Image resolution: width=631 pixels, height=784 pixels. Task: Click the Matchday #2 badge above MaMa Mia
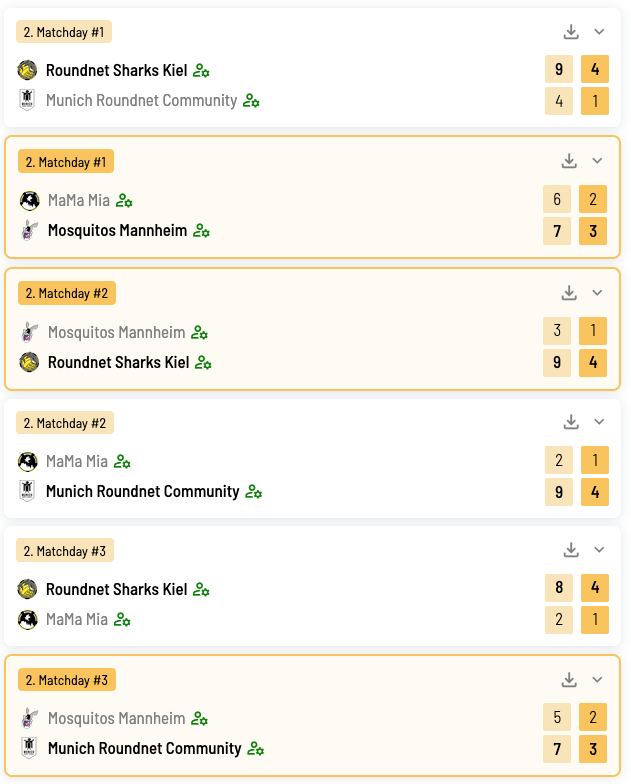(x=65, y=423)
